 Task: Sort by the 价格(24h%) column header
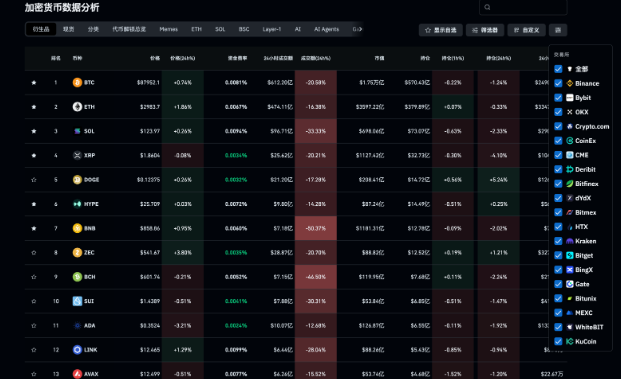[183, 58]
